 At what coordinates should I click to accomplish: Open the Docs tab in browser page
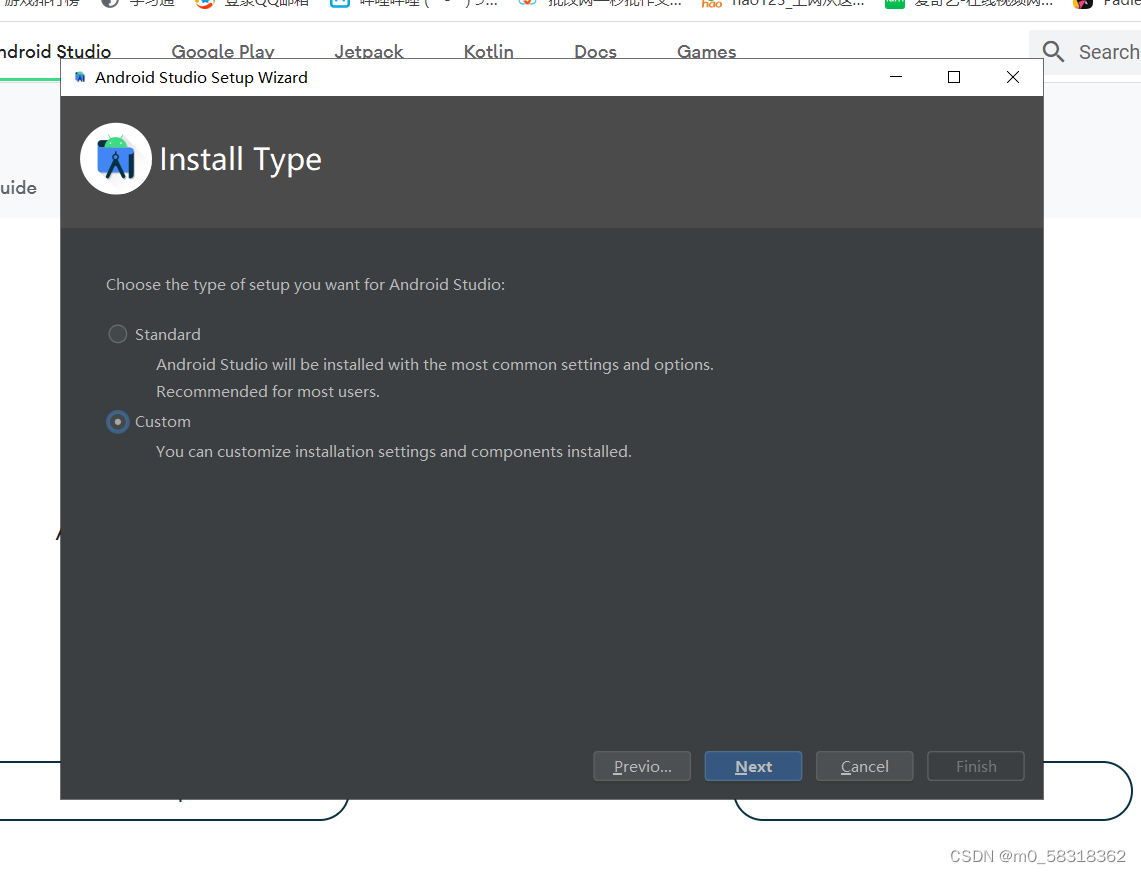(x=595, y=51)
